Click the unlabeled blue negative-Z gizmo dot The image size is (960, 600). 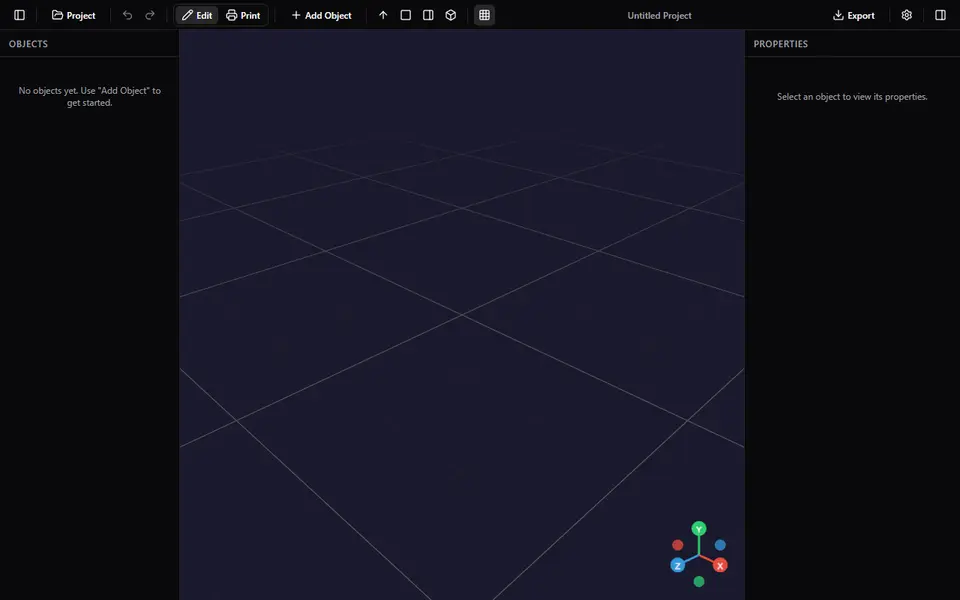pos(720,545)
